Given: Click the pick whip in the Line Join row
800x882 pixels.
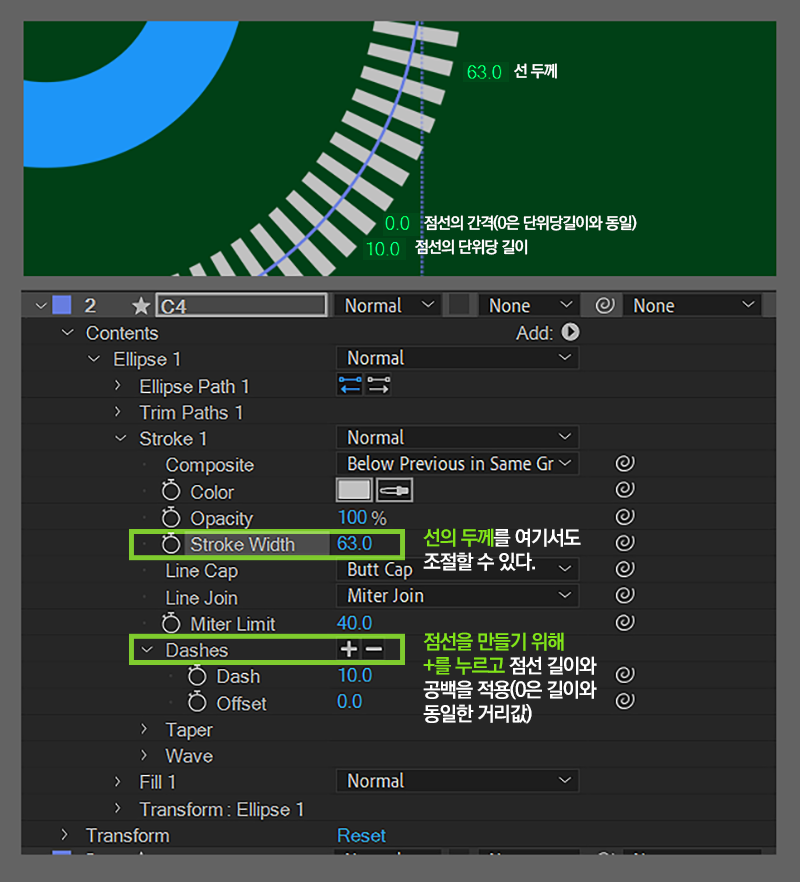Looking at the screenshot, I should 624,595.
